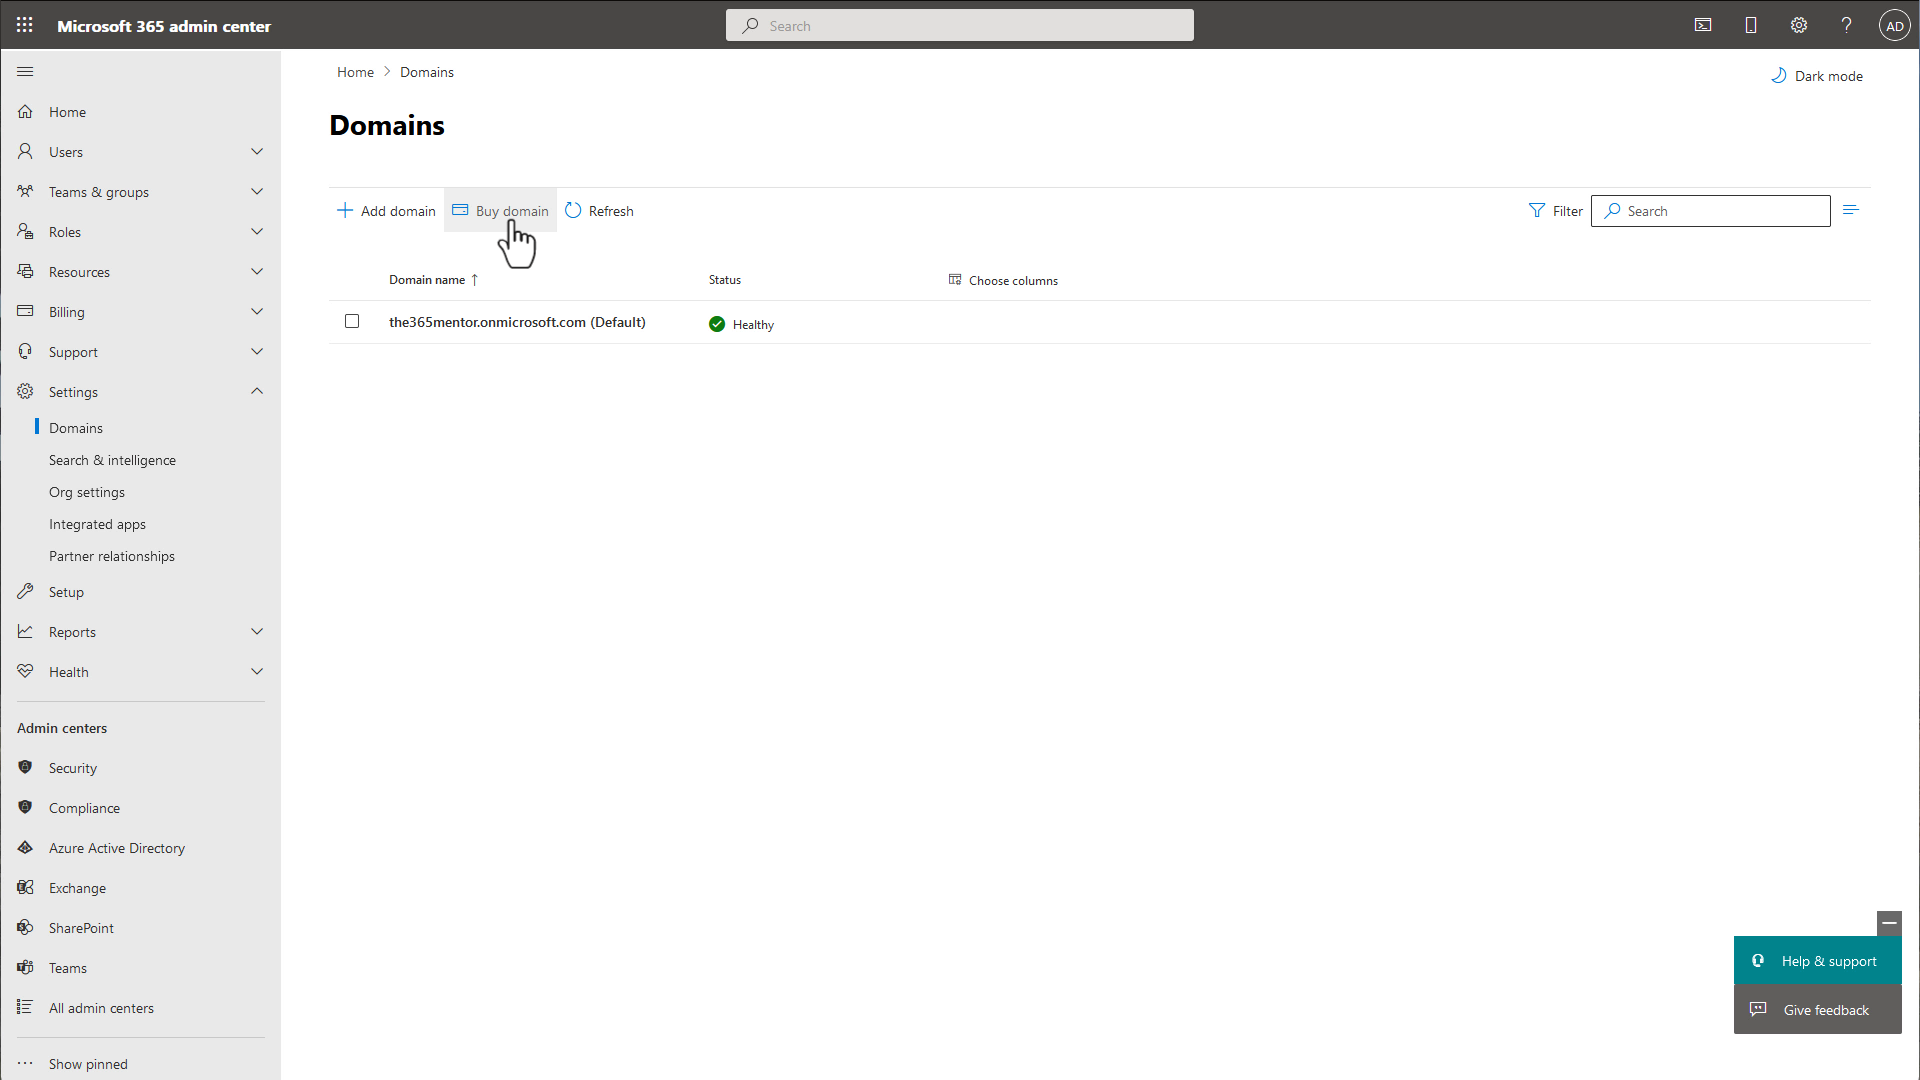
Task: Click the Choose columns icon button
Action: [x=955, y=278]
